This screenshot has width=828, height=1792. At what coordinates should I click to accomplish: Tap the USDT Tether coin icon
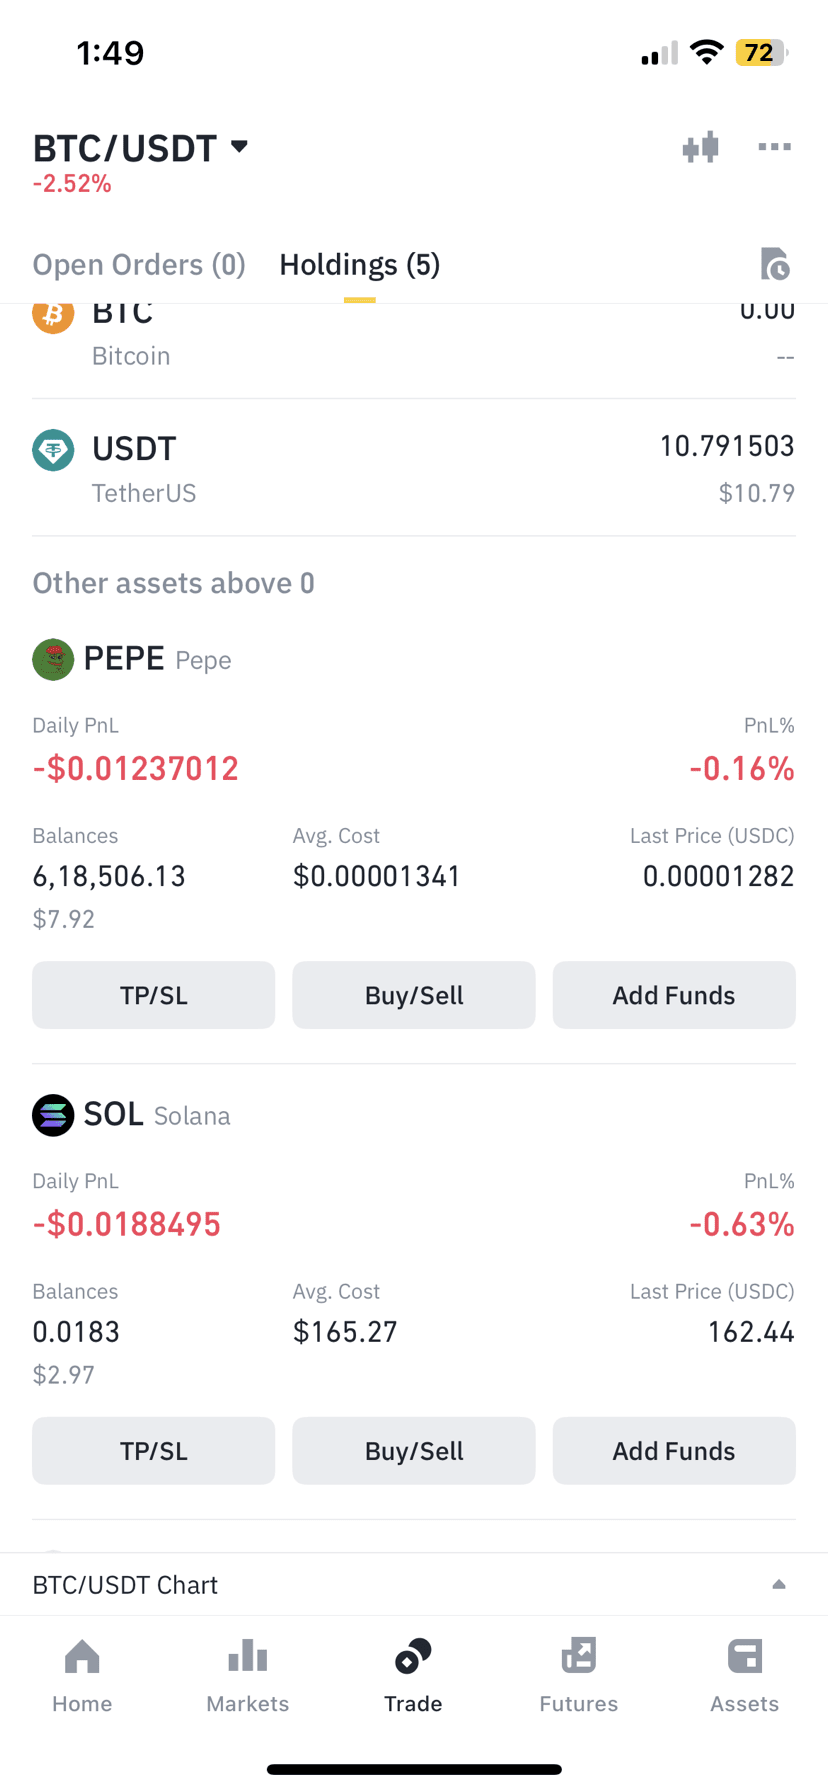click(53, 450)
